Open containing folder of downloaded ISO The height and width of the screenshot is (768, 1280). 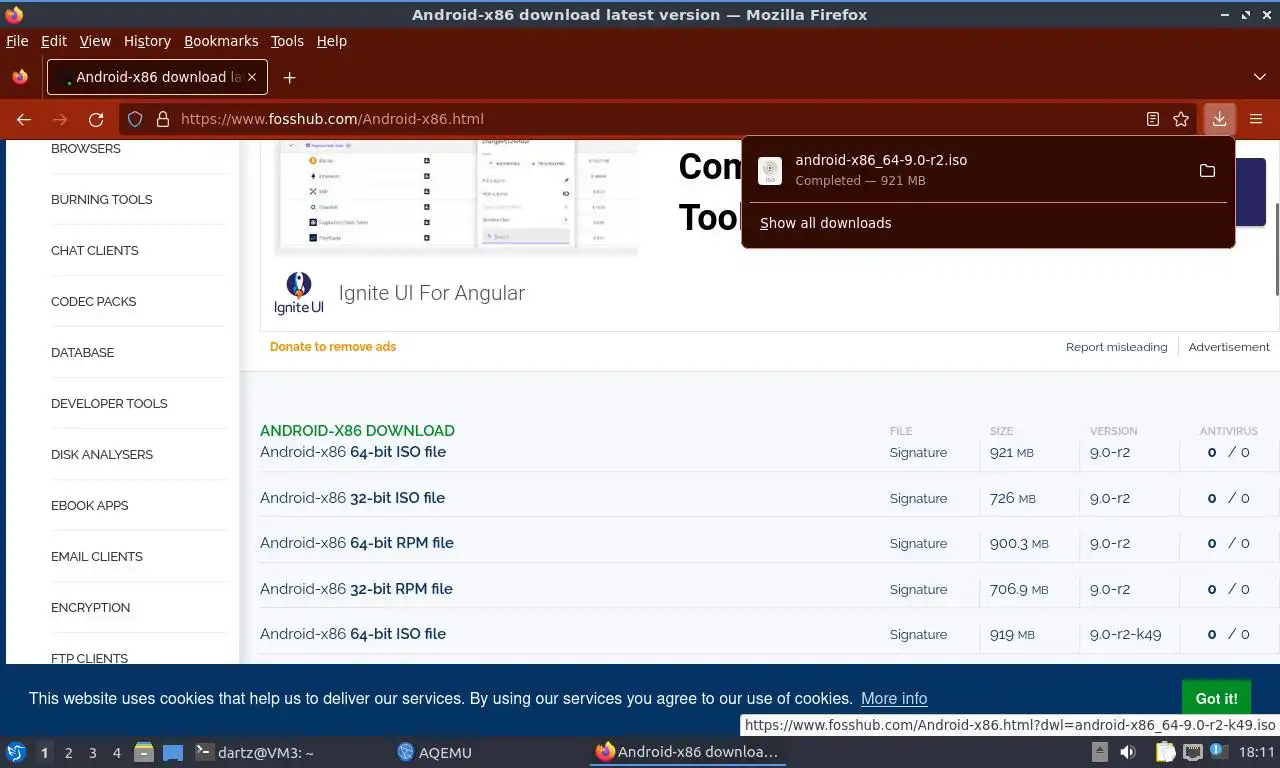pyautogui.click(x=1207, y=171)
